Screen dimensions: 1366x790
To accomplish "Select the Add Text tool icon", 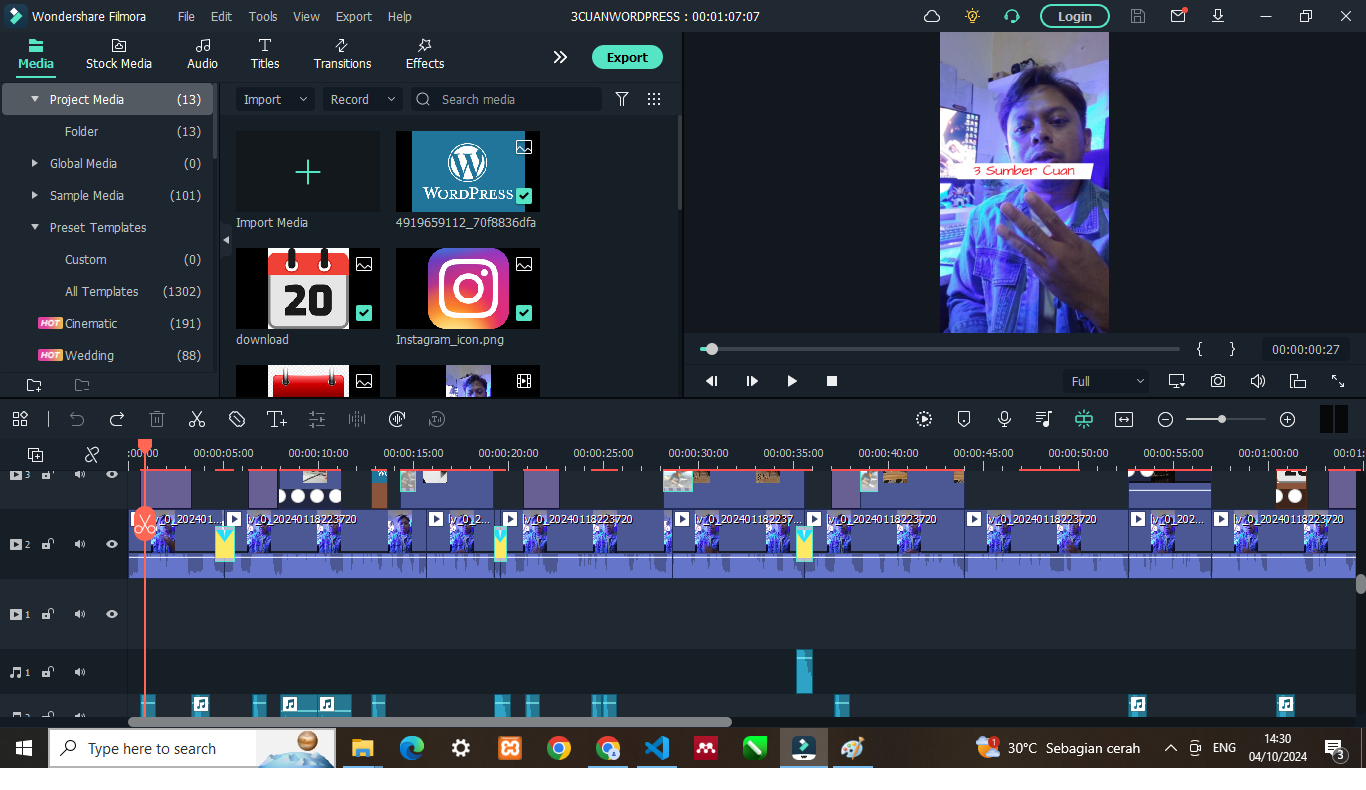I will (277, 419).
